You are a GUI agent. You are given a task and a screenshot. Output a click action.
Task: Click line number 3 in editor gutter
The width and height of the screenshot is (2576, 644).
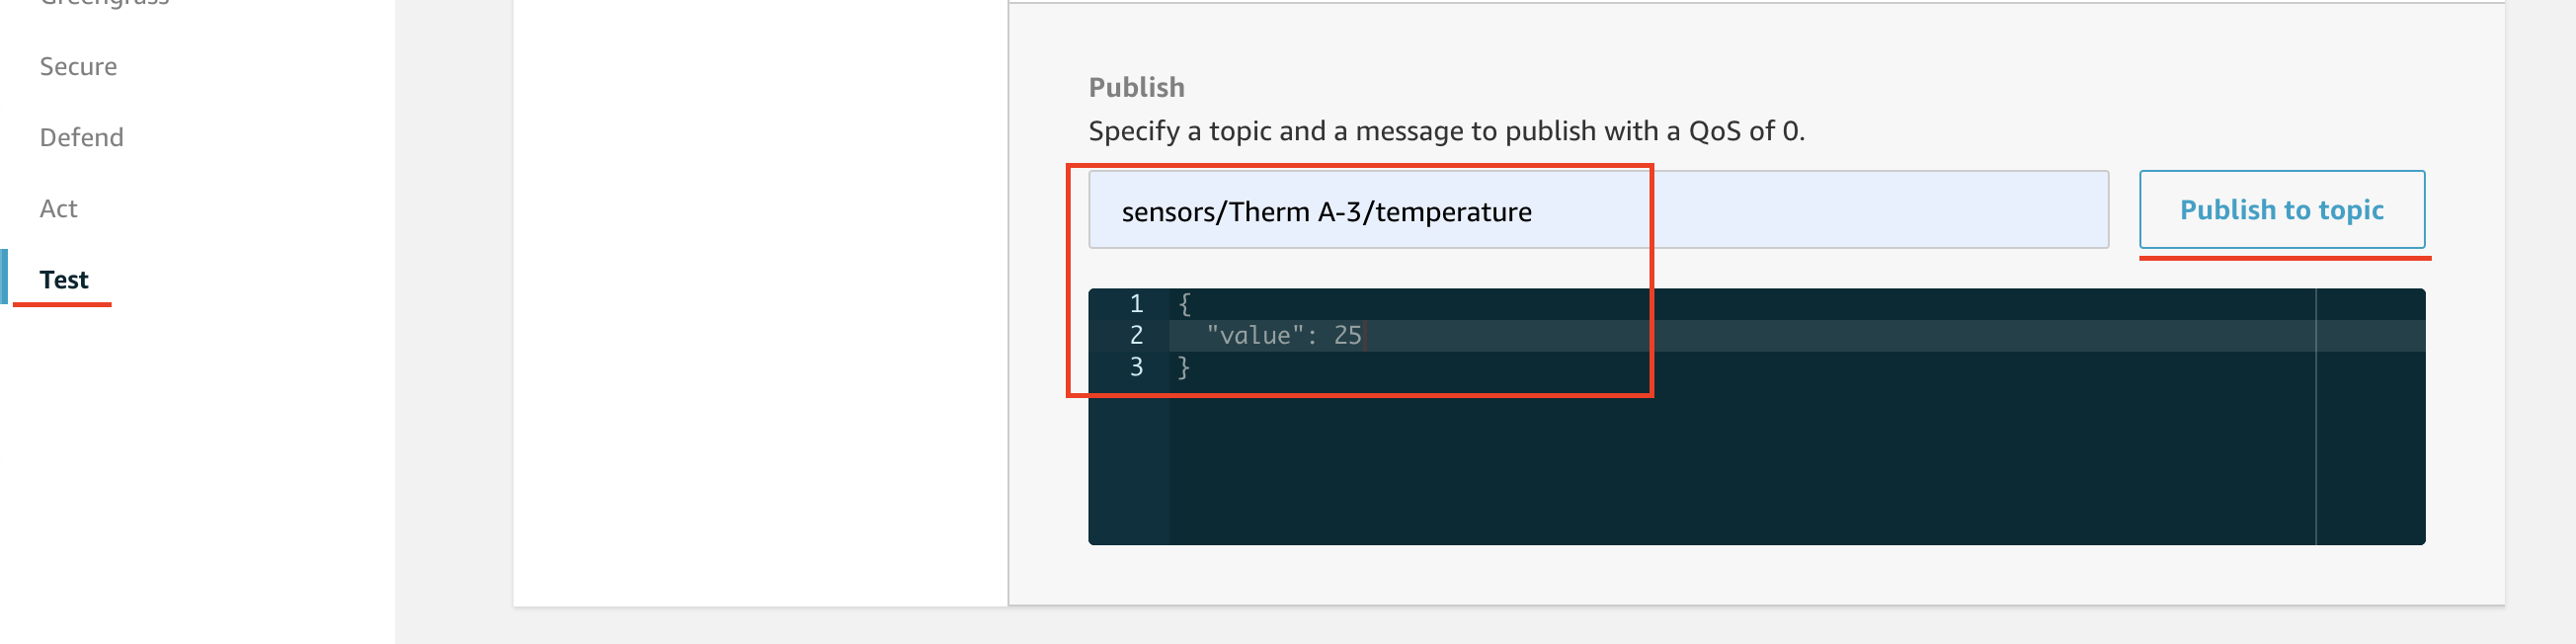pos(1136,368)
